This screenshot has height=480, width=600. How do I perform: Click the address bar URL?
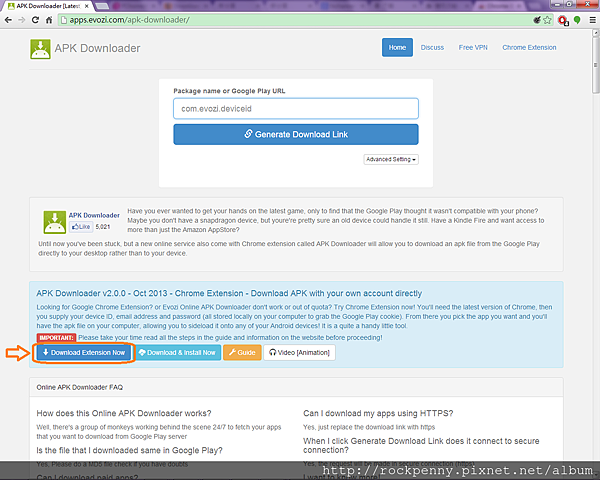pyautogui.click(x=129, y=20)
